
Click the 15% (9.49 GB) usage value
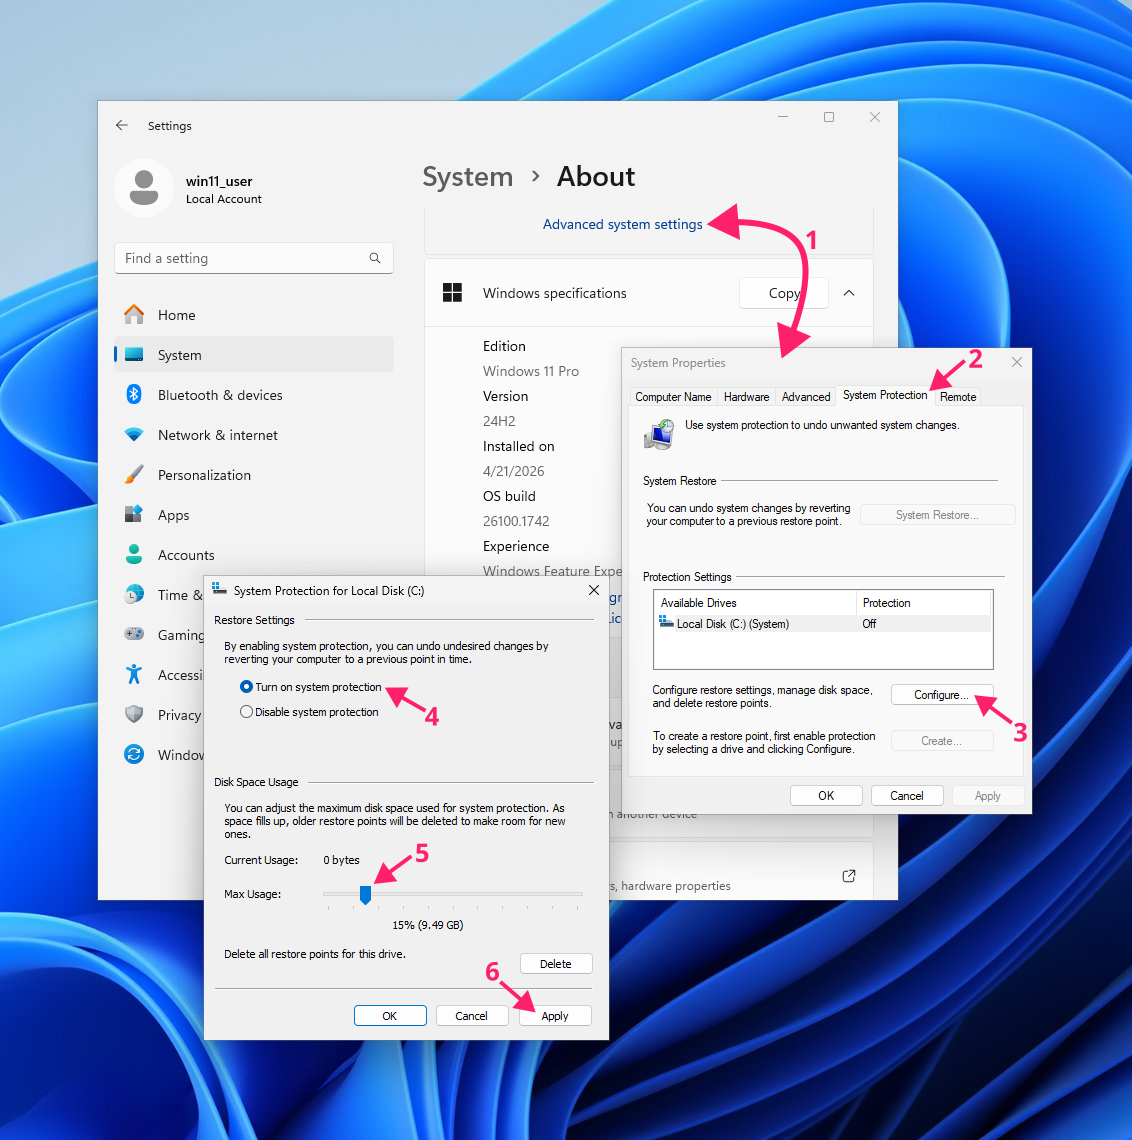pos(427,925)
